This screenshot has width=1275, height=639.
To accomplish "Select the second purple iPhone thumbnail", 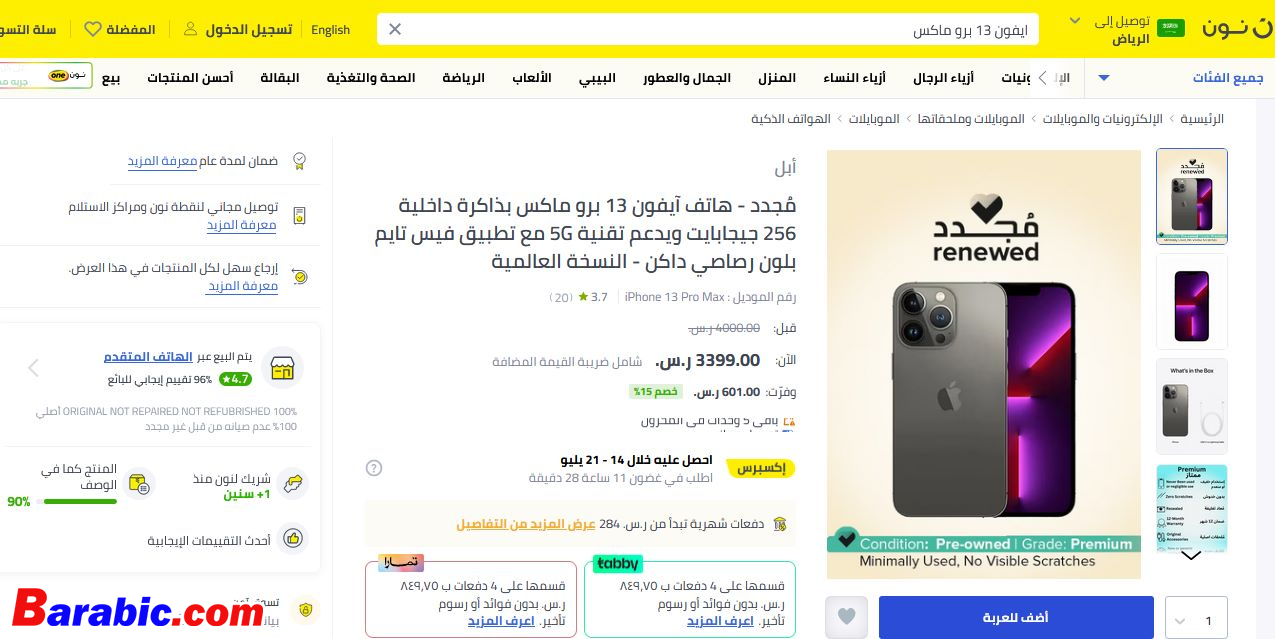I will pyautogui.click(x=1191, y=301).
